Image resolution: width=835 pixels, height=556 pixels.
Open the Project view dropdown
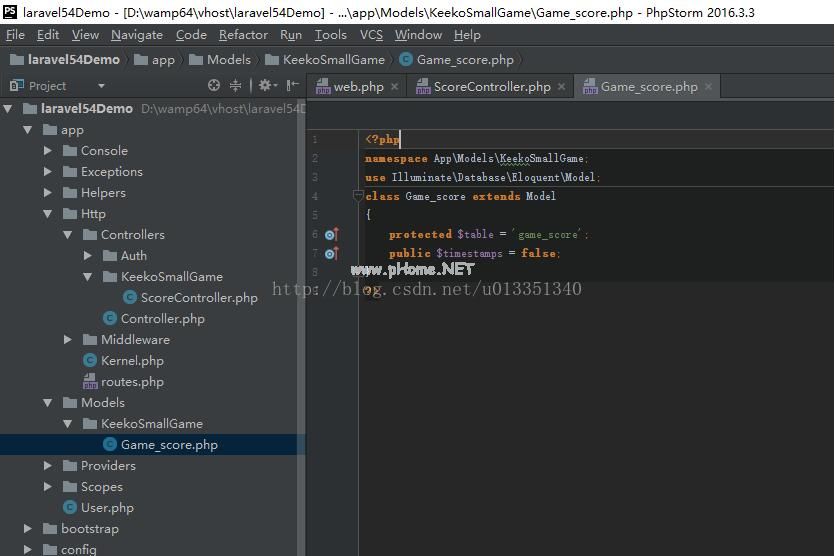point(101,86)
